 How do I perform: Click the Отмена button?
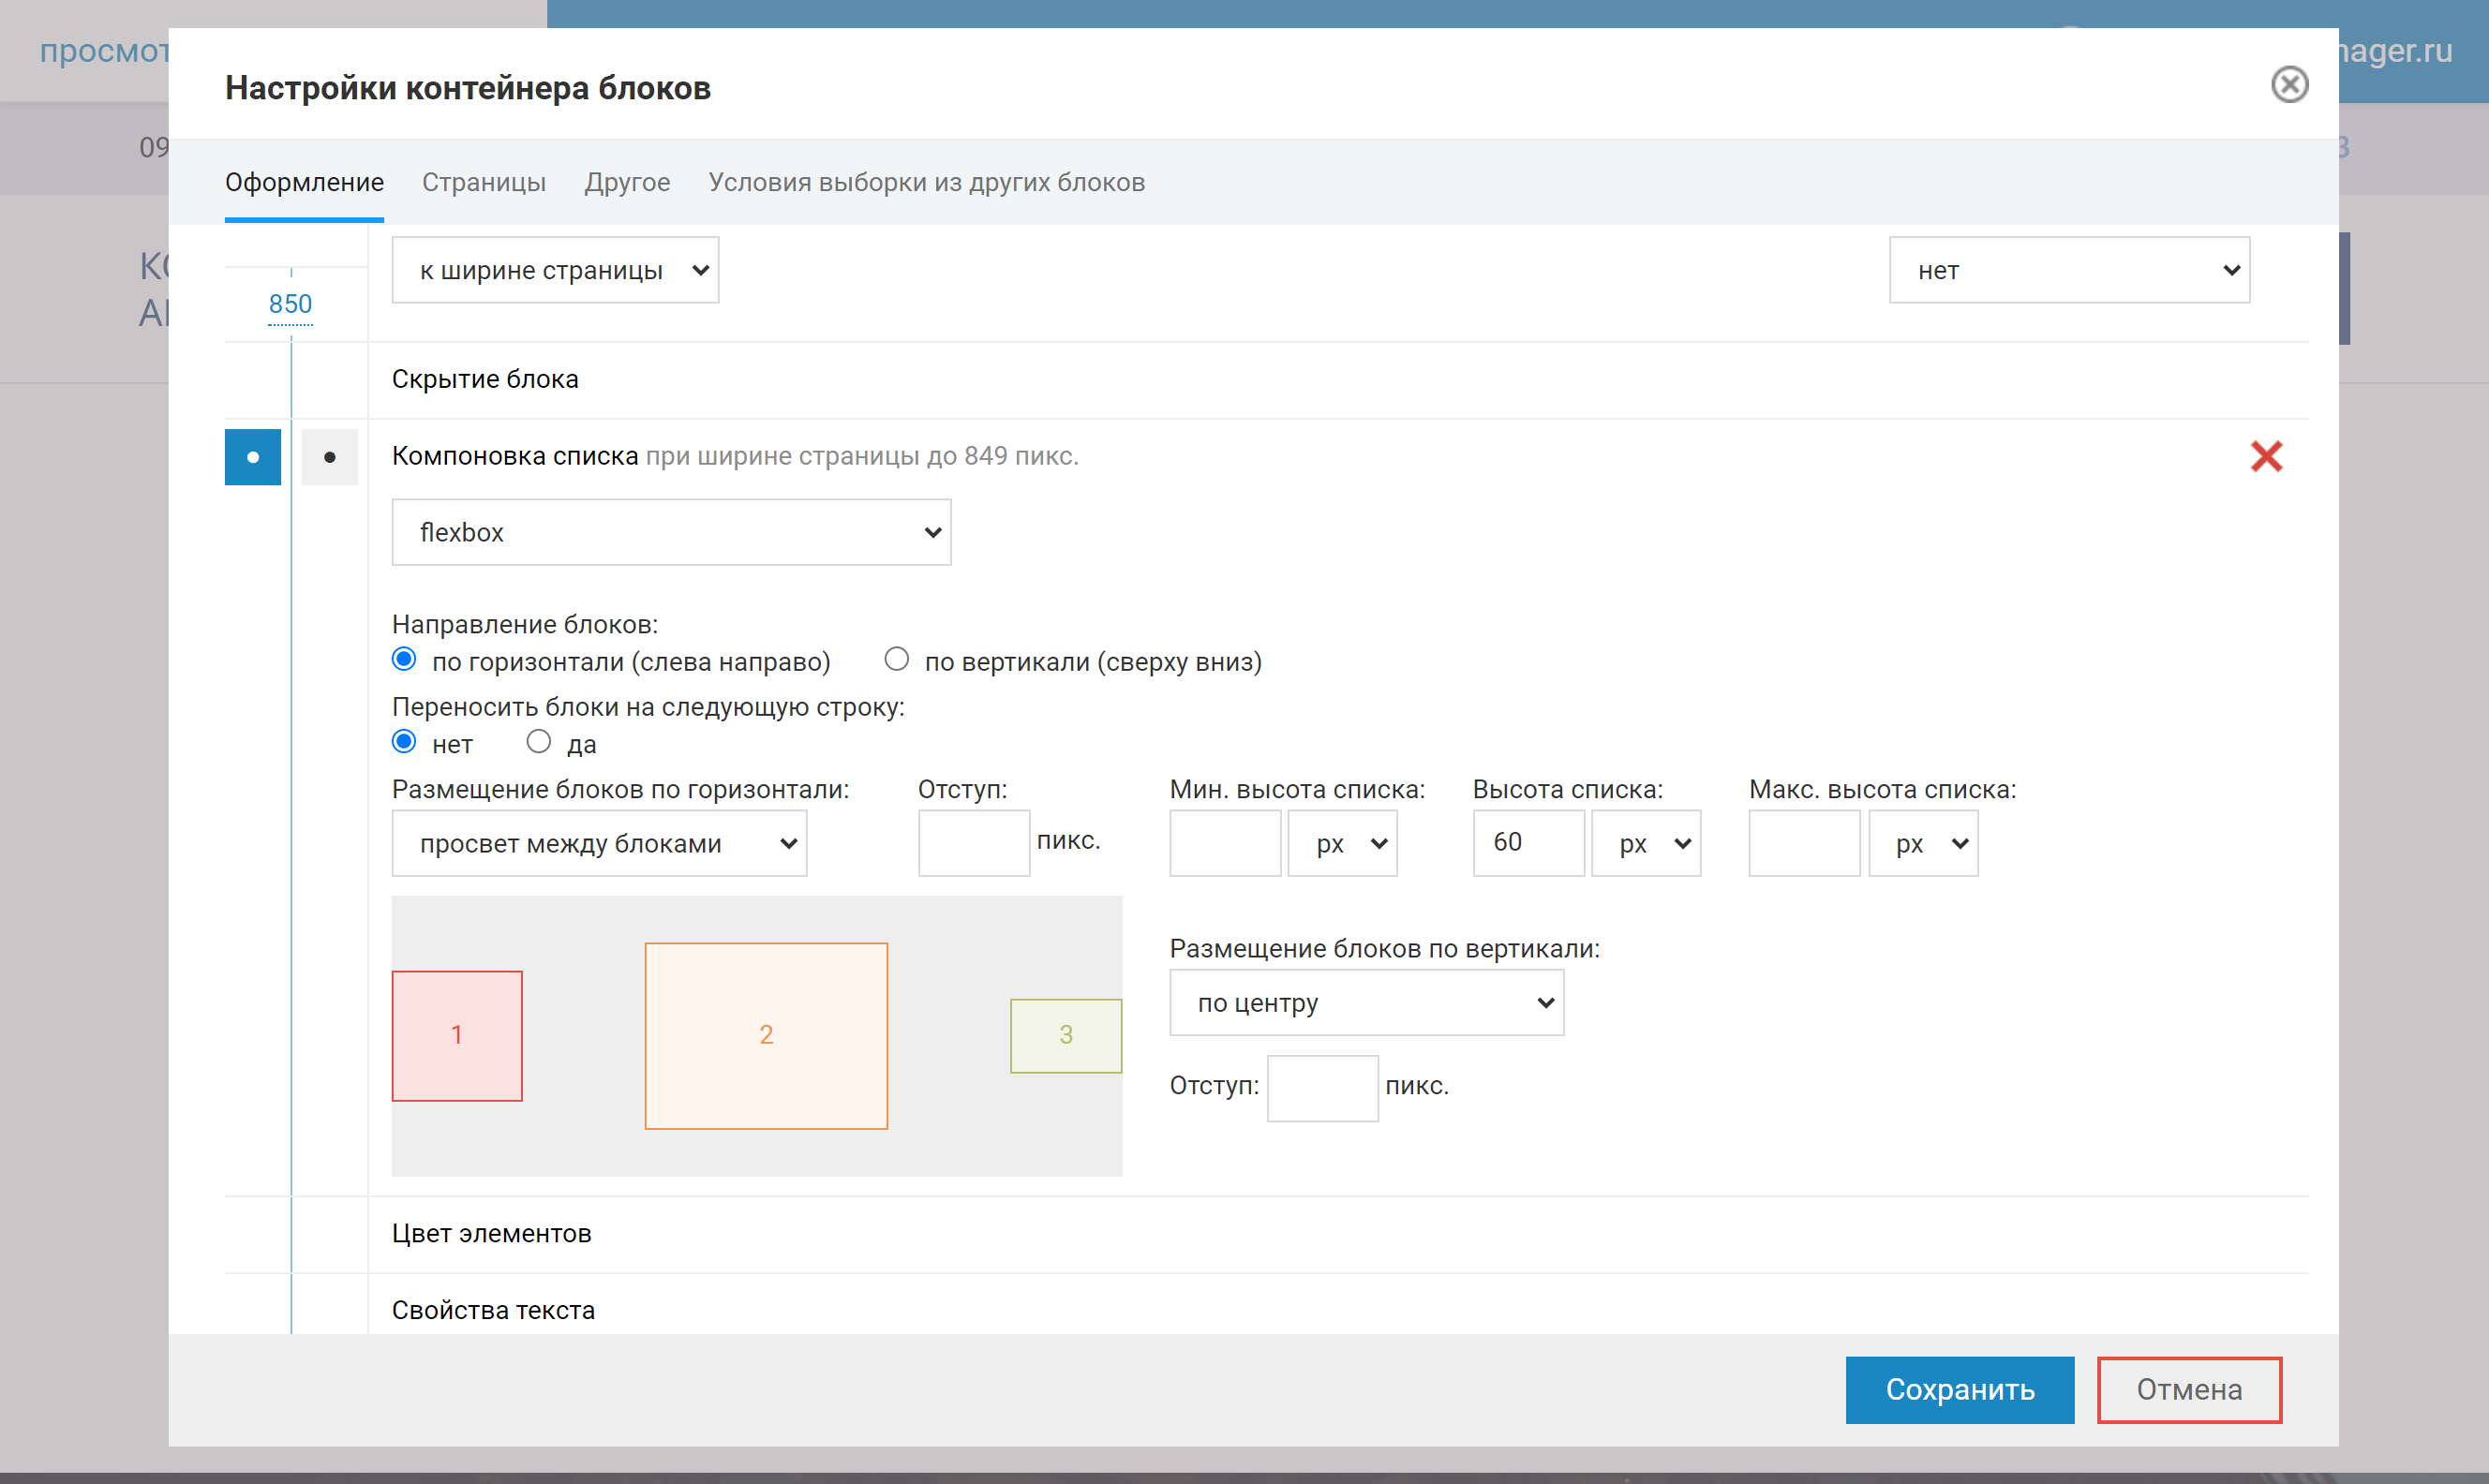(x=2188, y=1389)
